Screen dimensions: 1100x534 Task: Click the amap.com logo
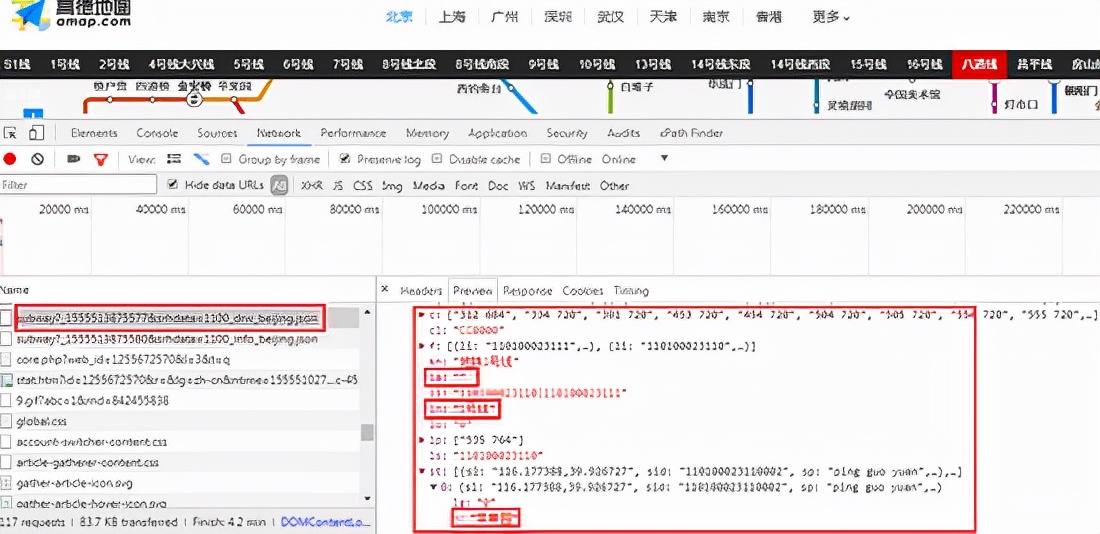[x=72, y=15]
